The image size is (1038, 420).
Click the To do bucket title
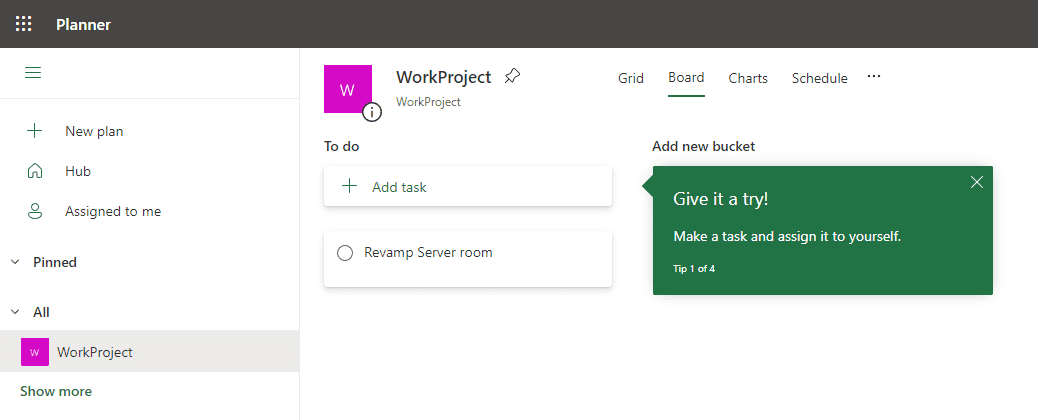342,146
